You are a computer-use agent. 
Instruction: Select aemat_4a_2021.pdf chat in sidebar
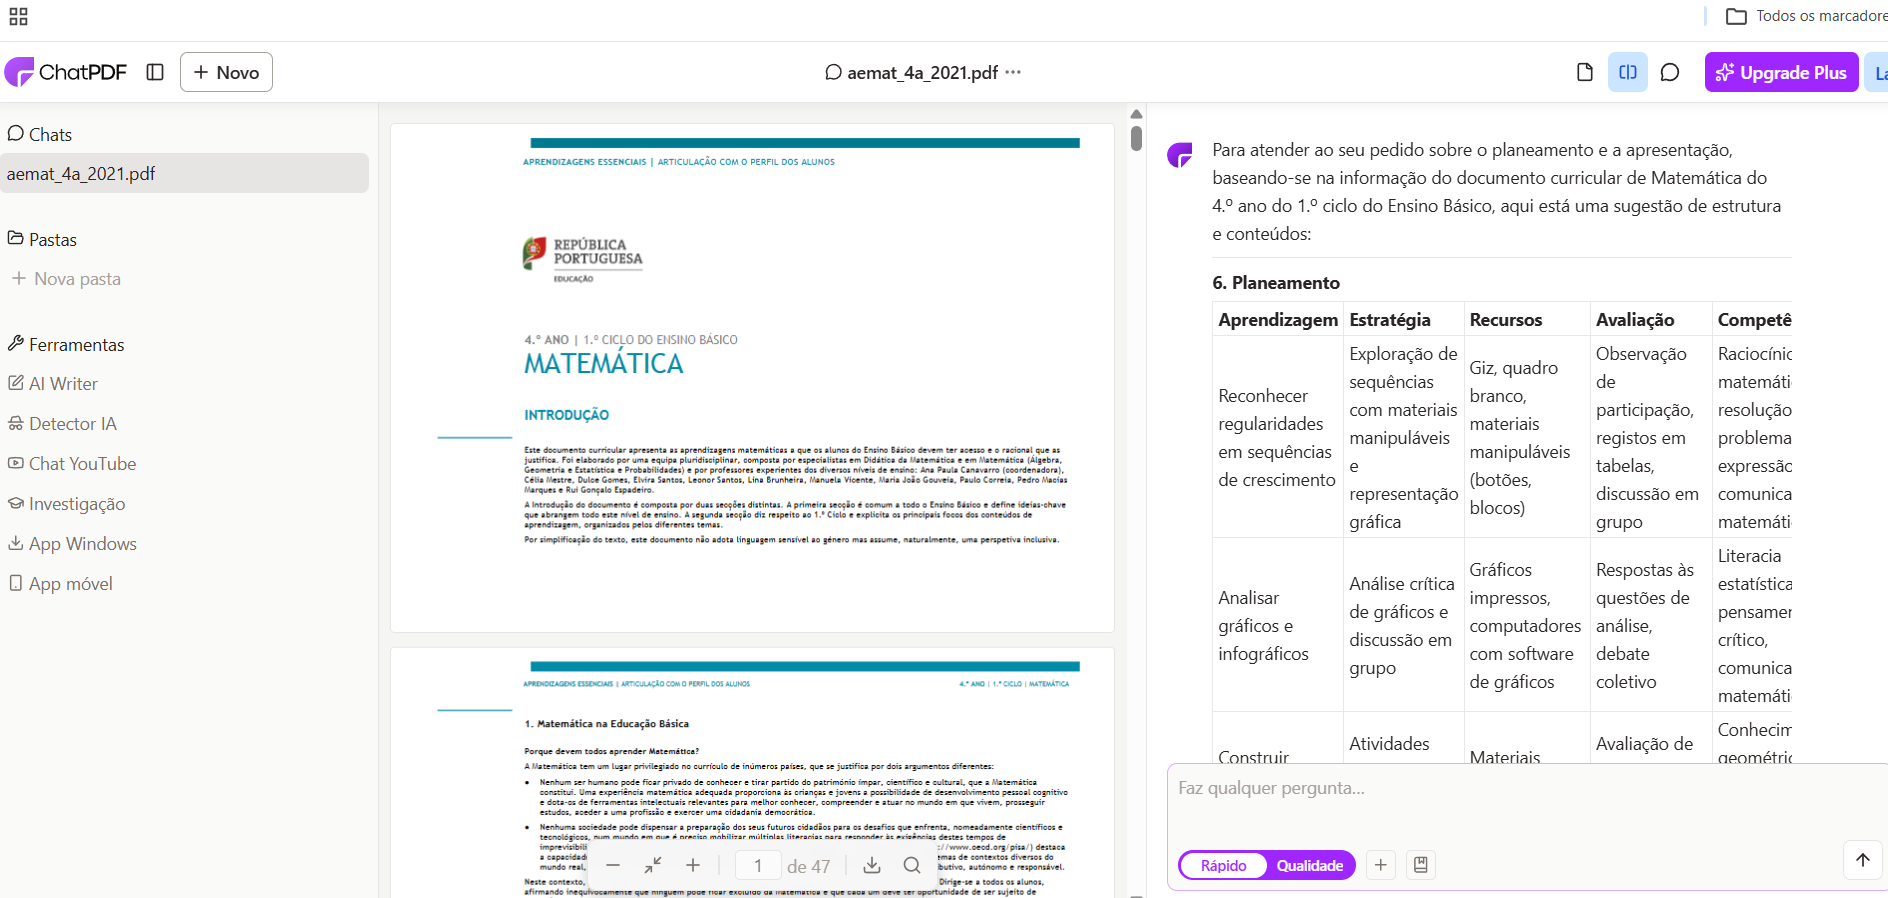pyautogui.click(x=184, y=173)
